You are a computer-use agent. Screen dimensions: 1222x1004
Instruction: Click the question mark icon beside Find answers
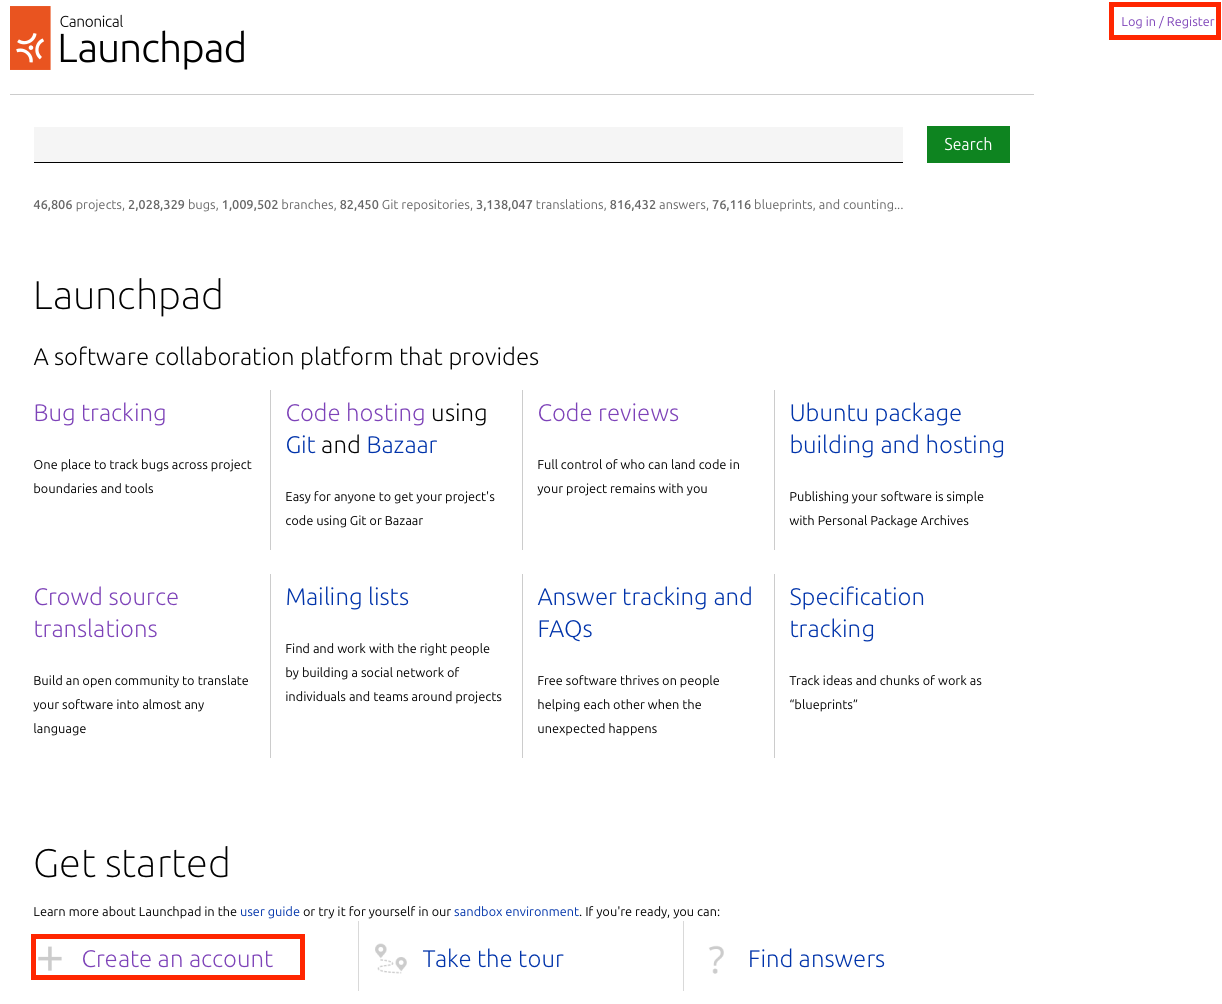point(716,960)
